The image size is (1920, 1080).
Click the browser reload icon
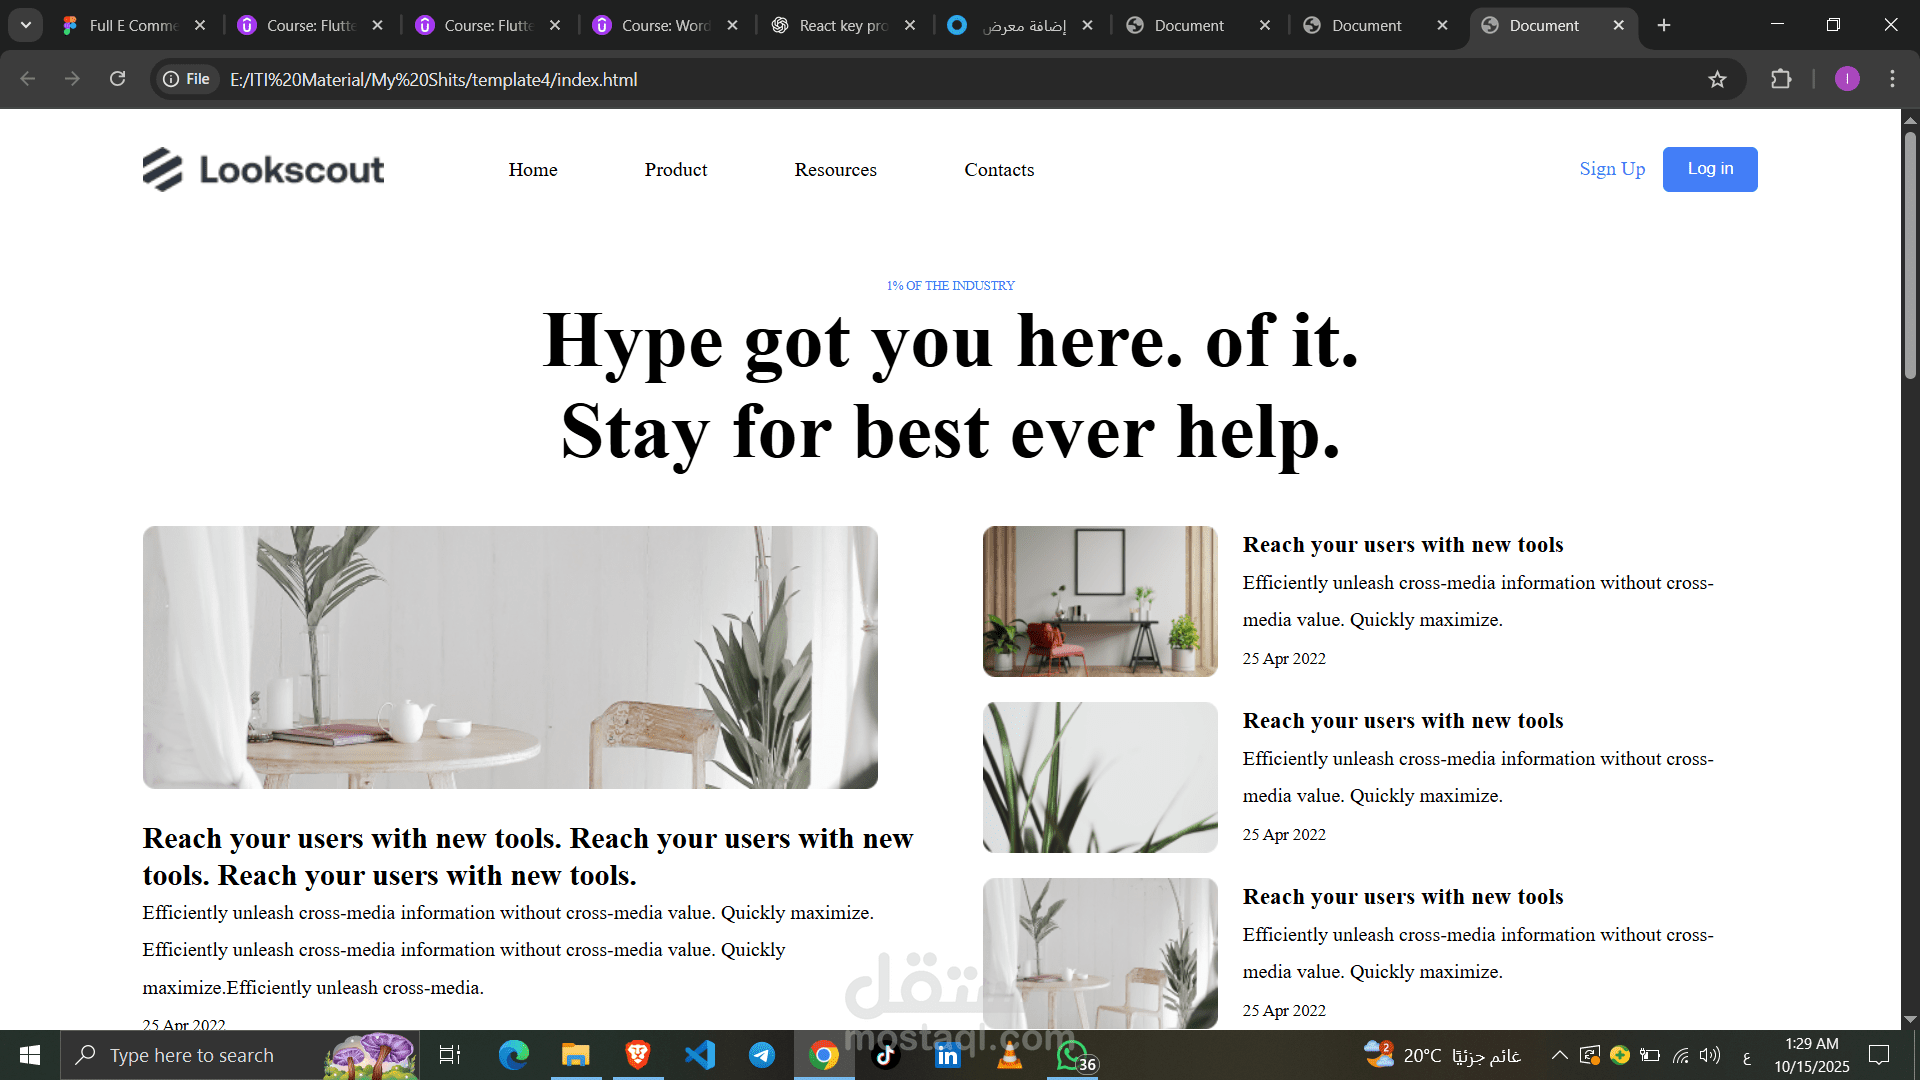(x=117, y=79)
